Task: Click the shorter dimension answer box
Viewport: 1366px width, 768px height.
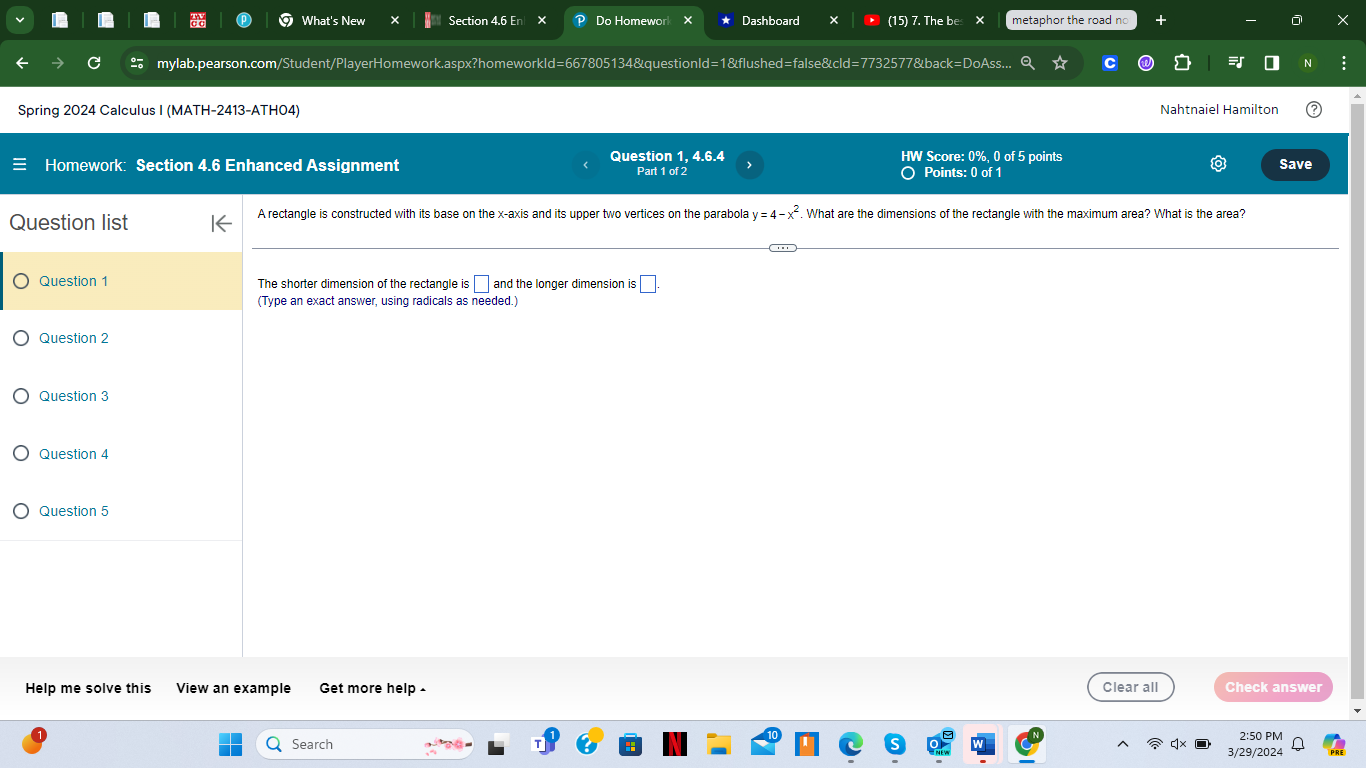Action: pos(481,285)
